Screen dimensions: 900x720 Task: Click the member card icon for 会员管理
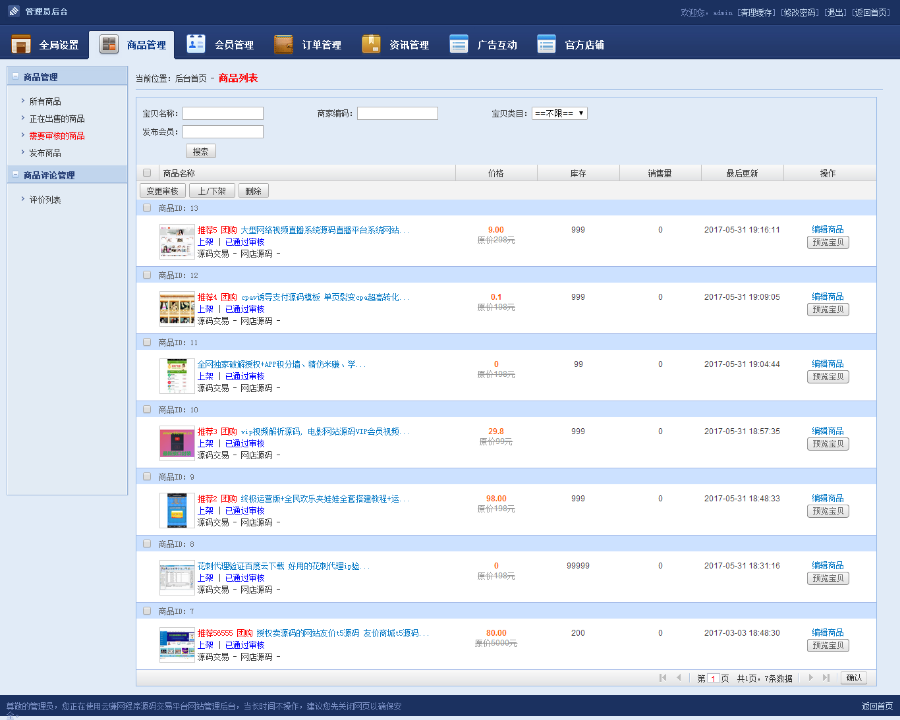click(196, 44)
